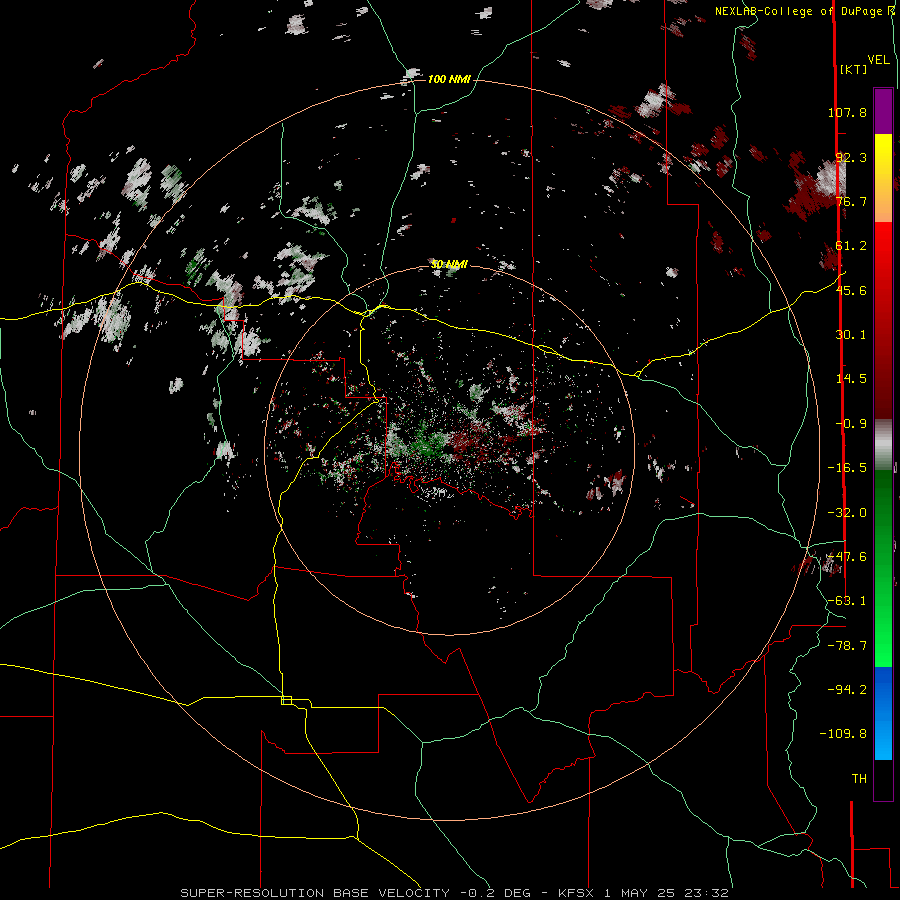
Task: Pick the black TH segment of the color bar
Action: pos(883,780)
